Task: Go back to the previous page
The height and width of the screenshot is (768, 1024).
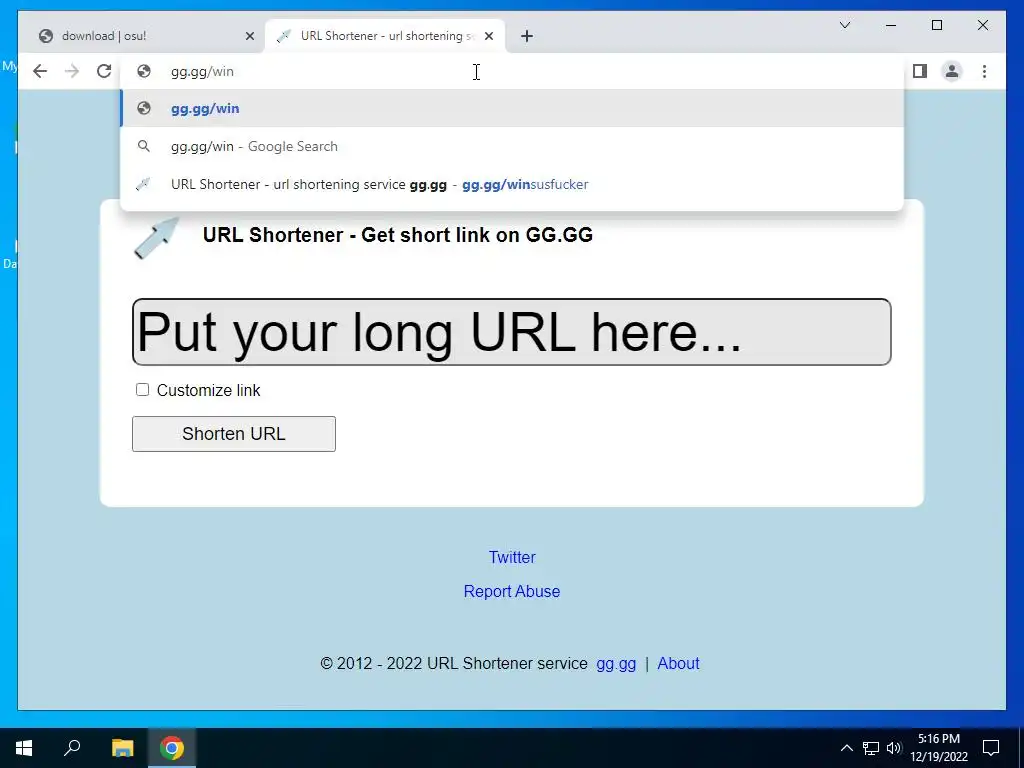Action: [x=40, y=71]
